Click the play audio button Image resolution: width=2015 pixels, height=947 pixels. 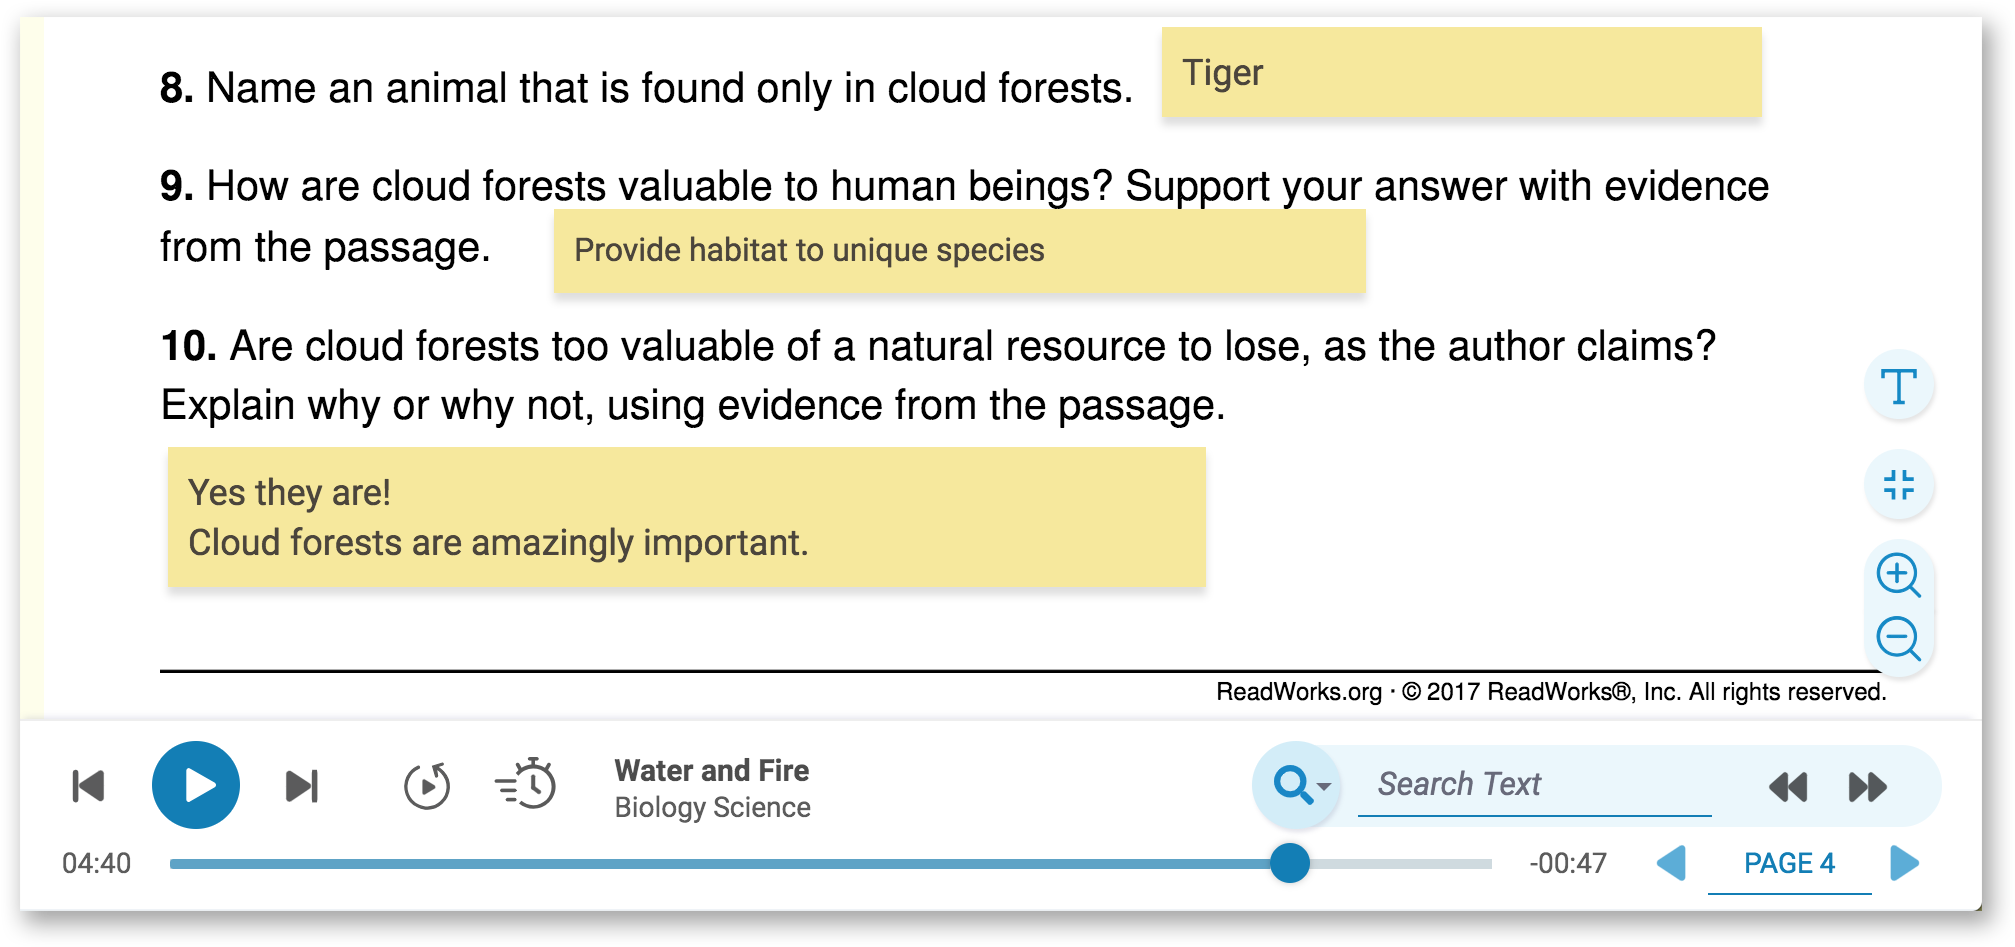pyautogui.click(x=196, y=785)
